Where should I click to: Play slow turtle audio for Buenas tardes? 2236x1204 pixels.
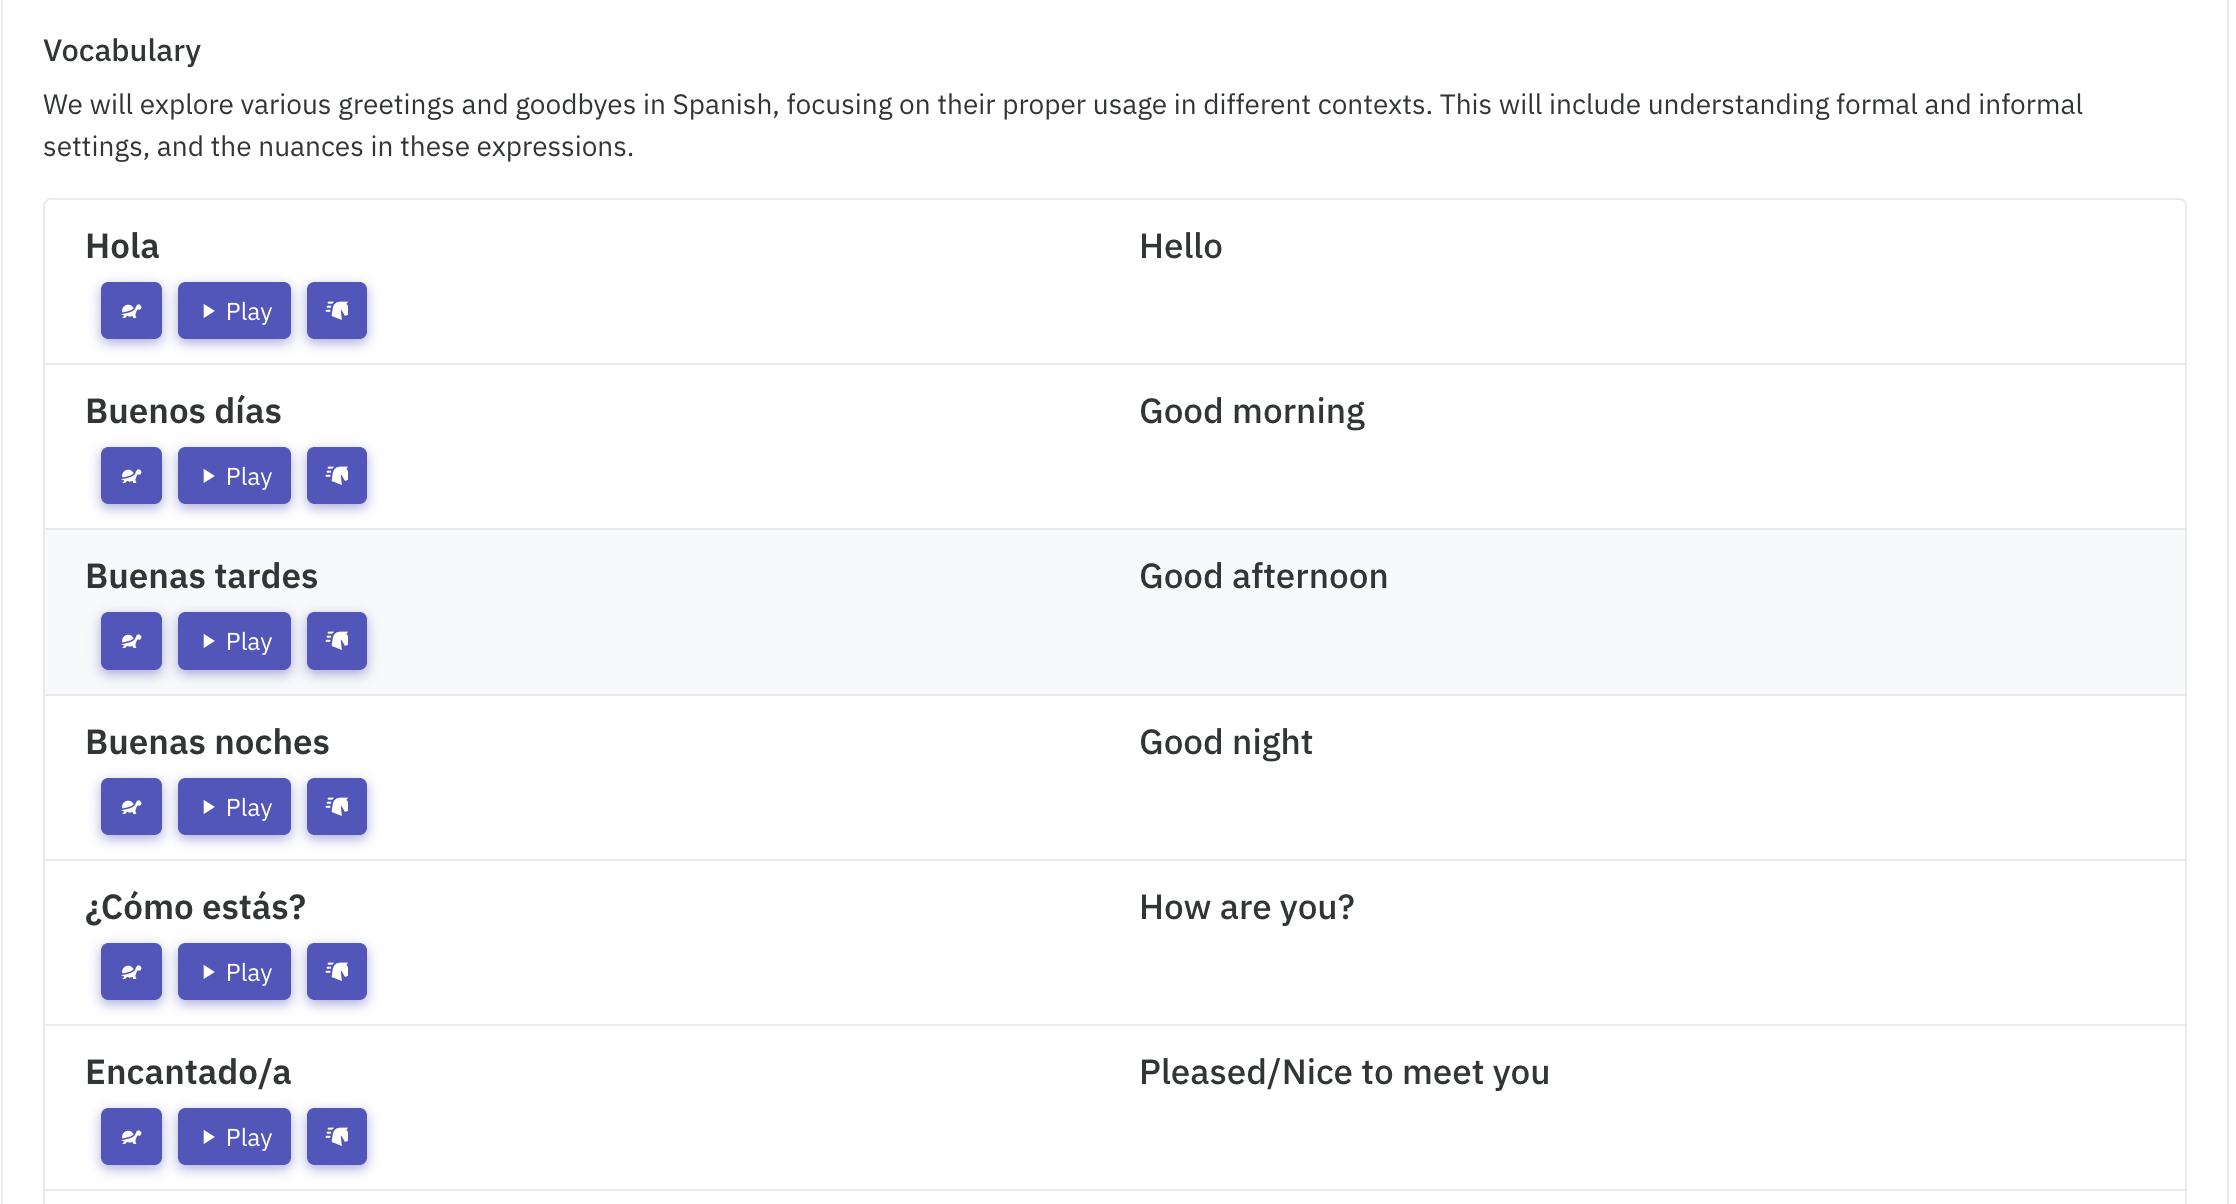click(x=131, y=641)
